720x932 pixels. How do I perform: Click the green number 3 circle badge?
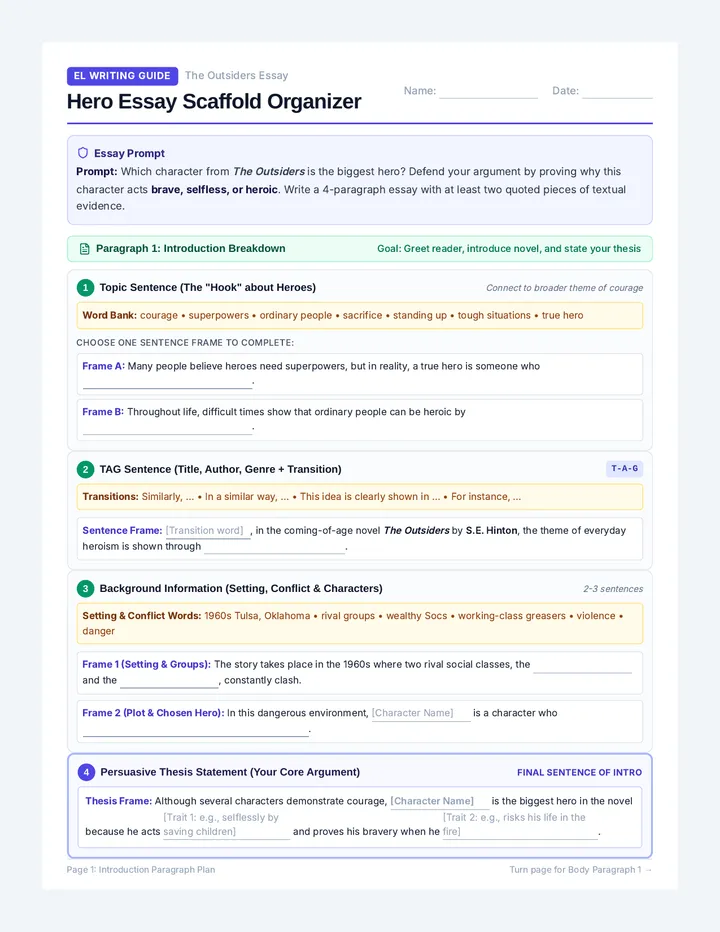click(x=85, y=588)
